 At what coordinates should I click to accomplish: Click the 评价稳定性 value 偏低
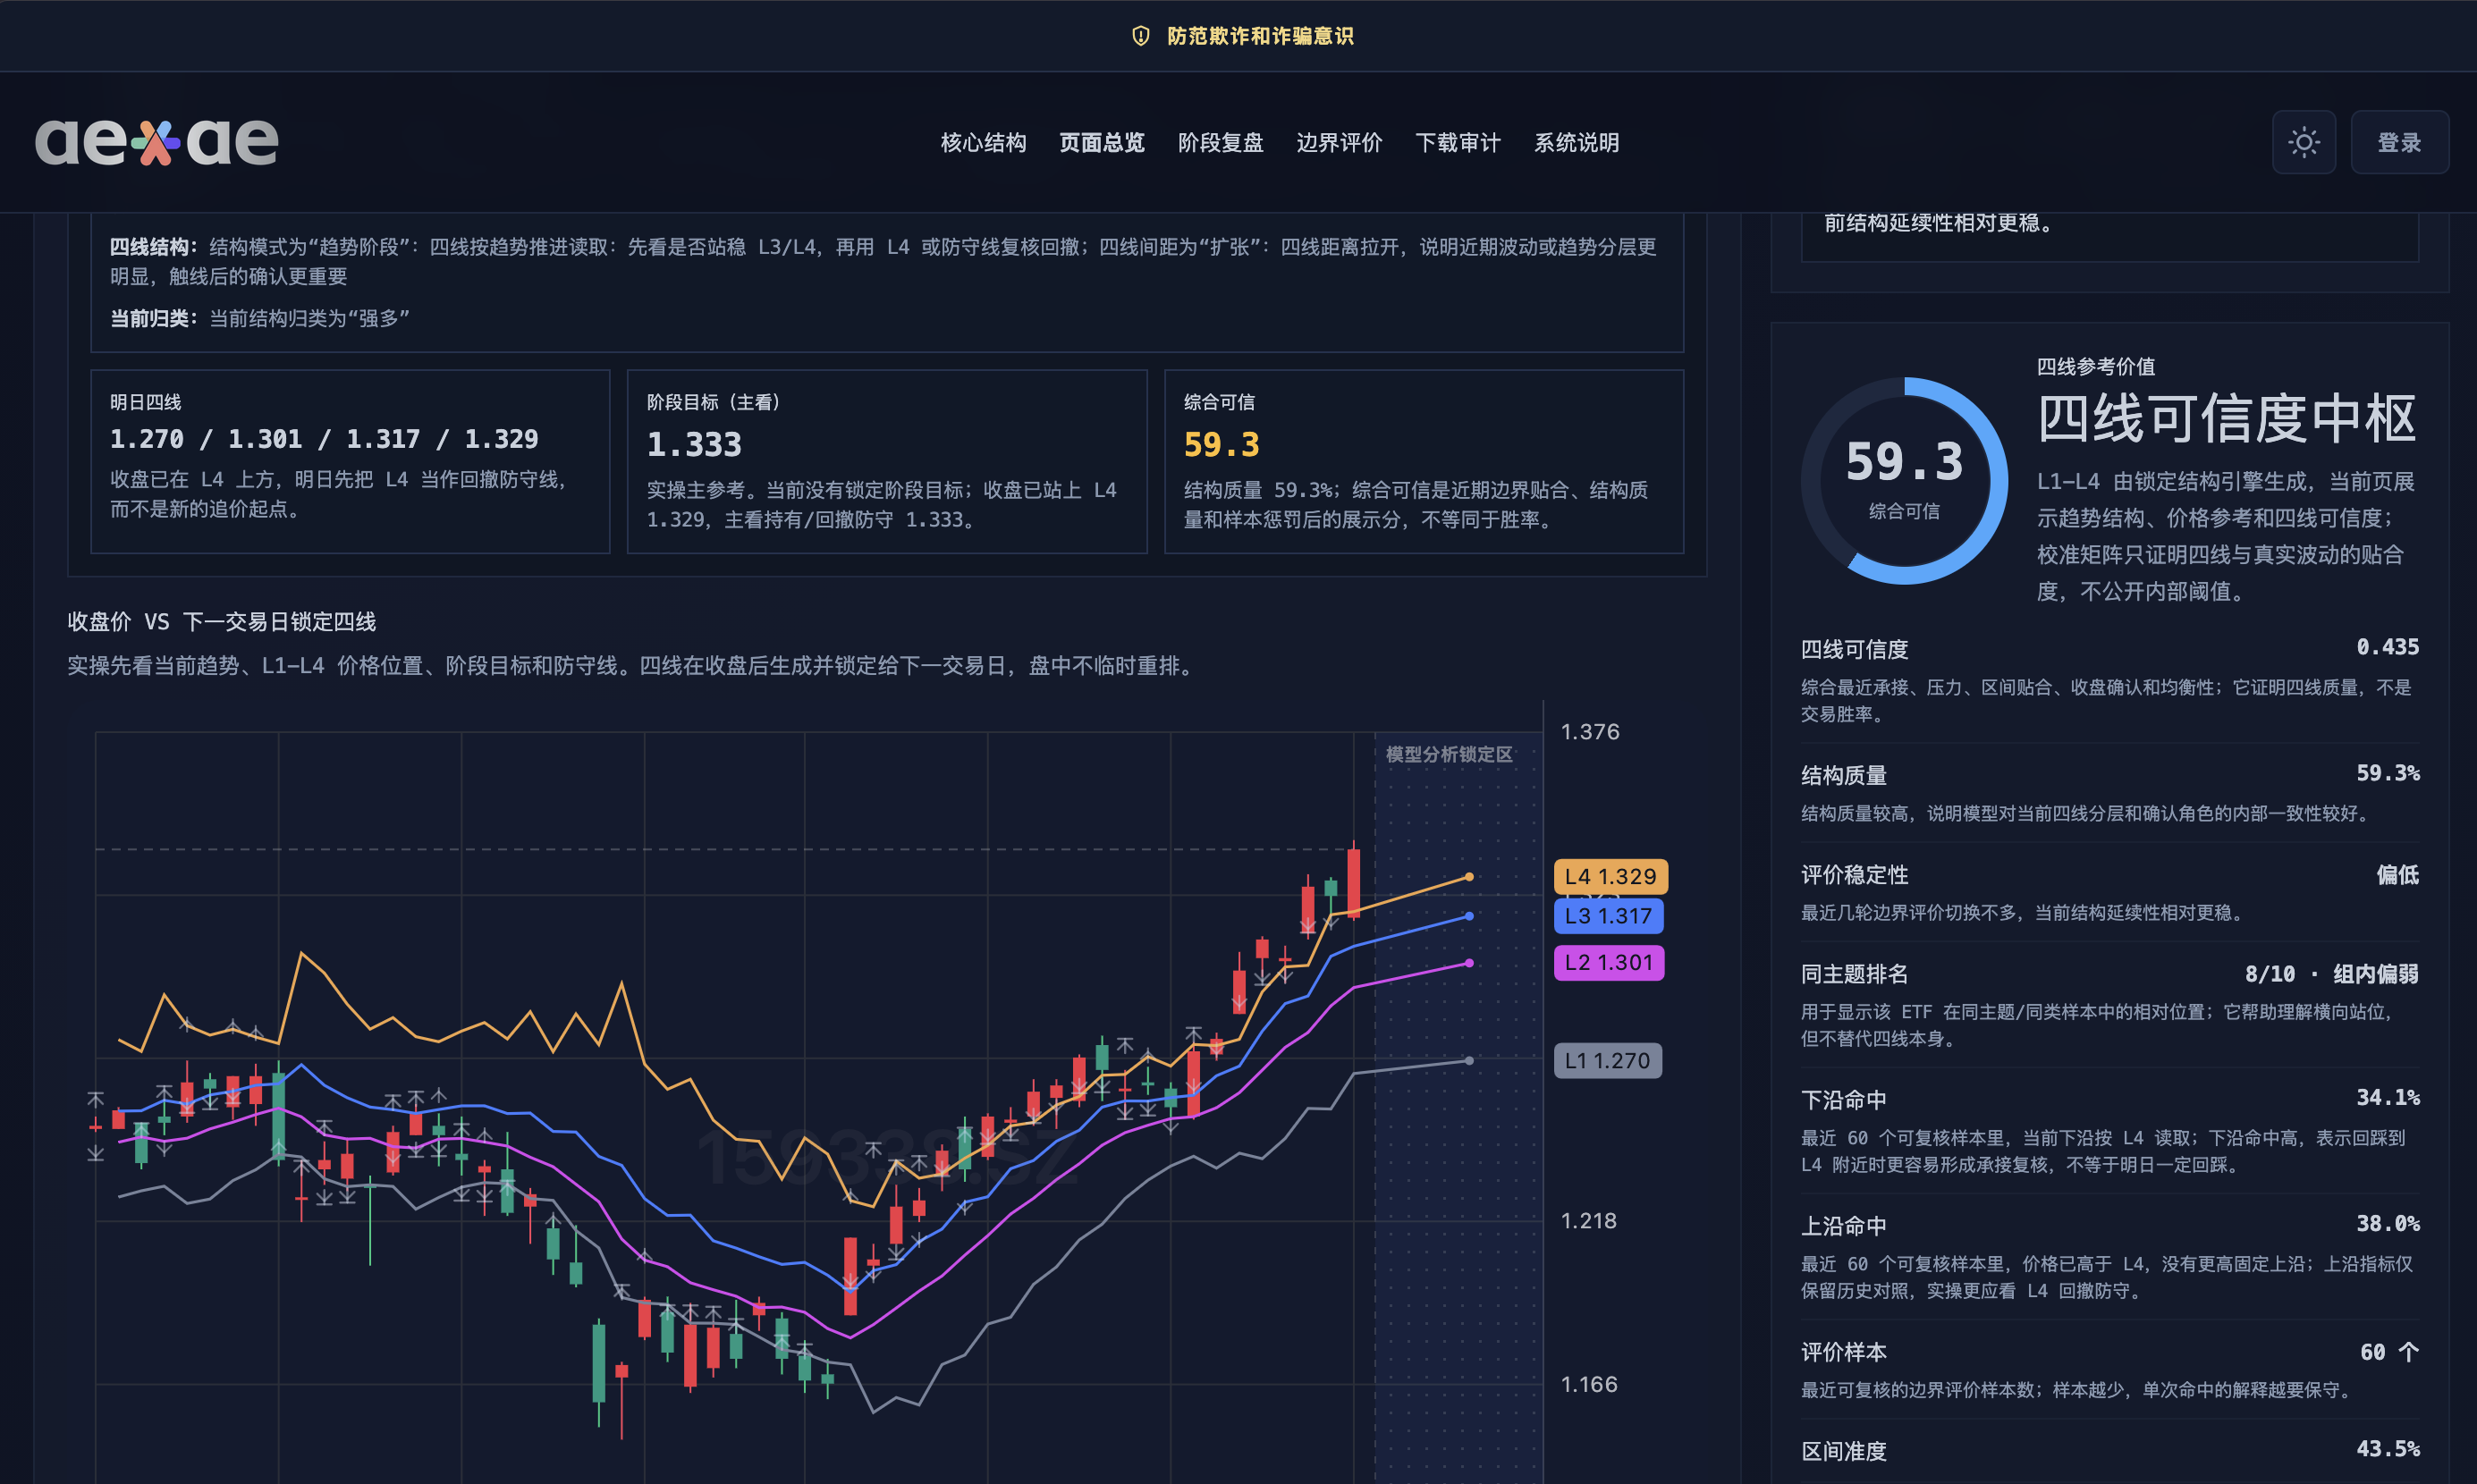(2397, 875)
